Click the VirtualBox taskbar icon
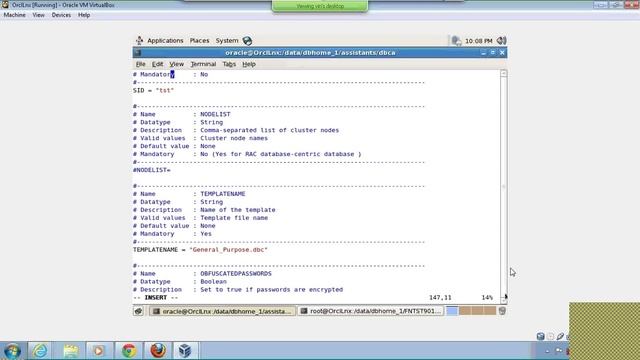The width and height of the screenshot is (640, 360). pyautogui.click(x=185, y=351)
